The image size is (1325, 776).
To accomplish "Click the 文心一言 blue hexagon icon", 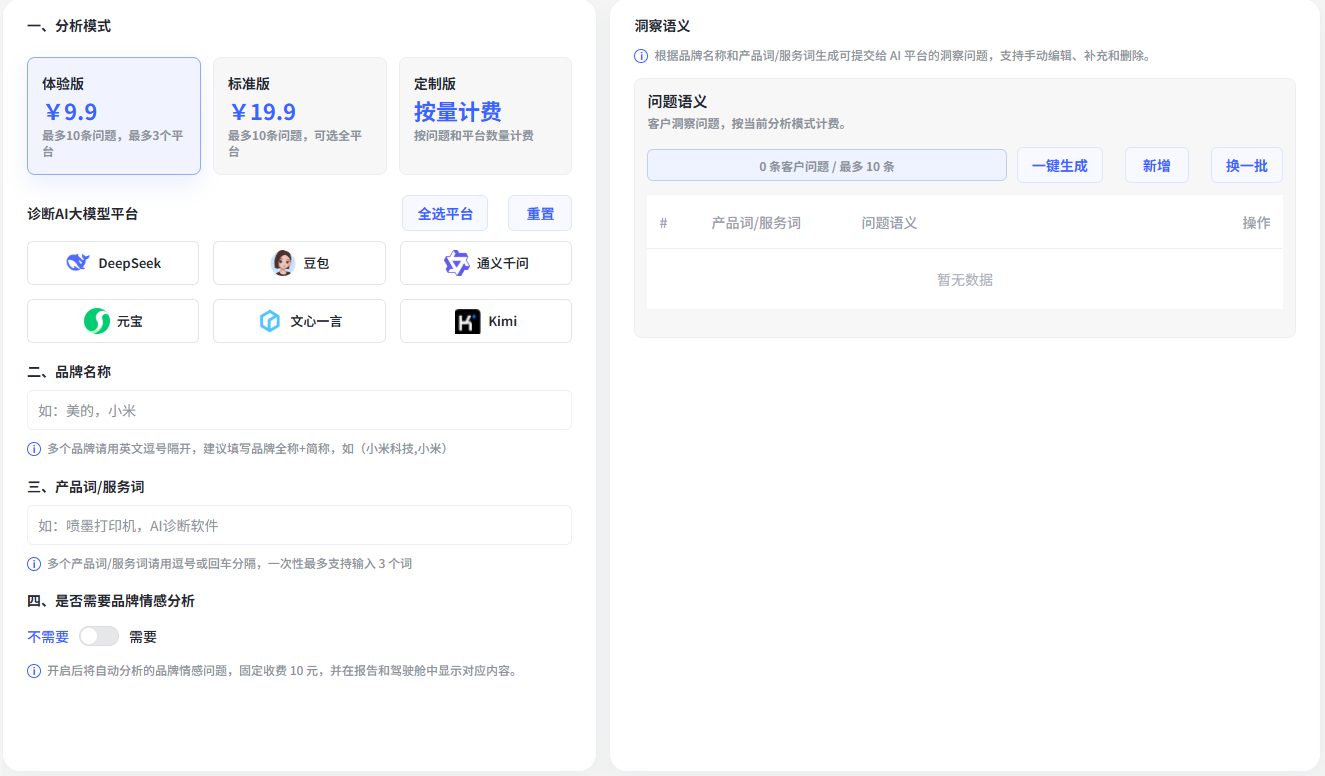I will point(270,321).
